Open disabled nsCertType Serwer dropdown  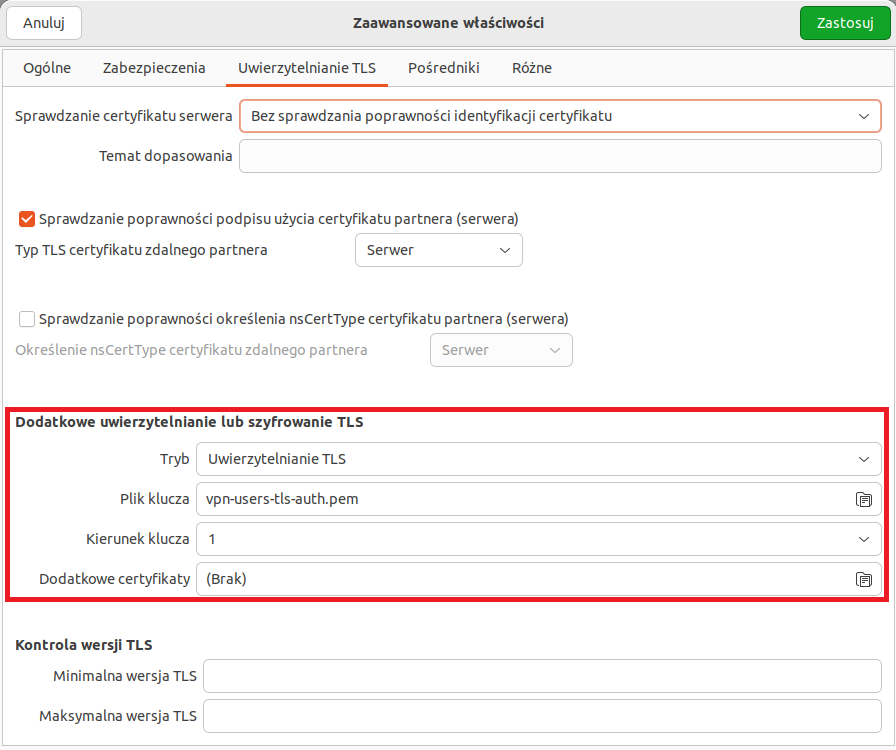click(501, 350)
